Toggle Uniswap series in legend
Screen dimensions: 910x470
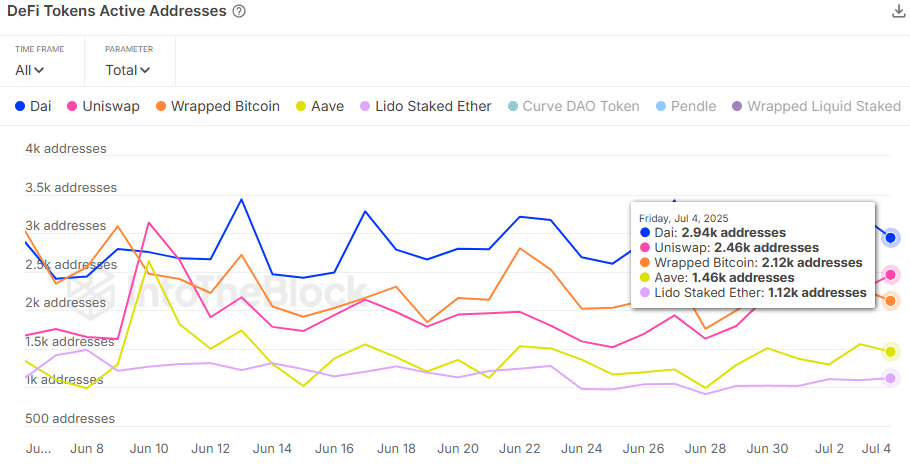103,107
